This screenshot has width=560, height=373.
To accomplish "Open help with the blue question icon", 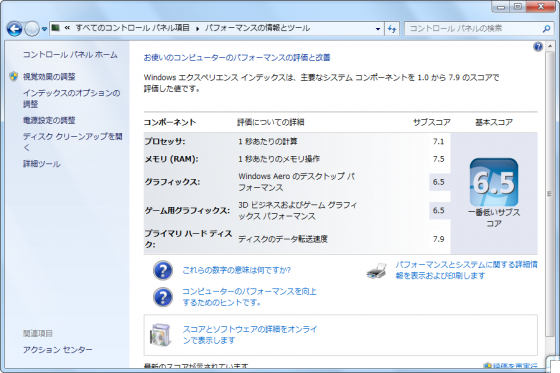I will point(538,47).
